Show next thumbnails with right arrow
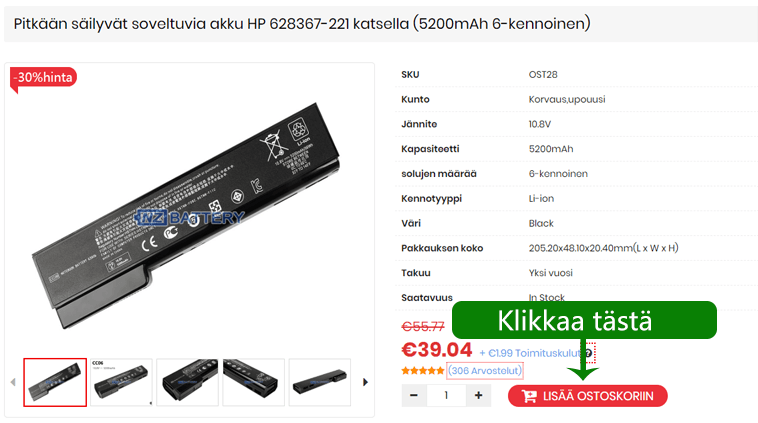 tap(365, 382)
